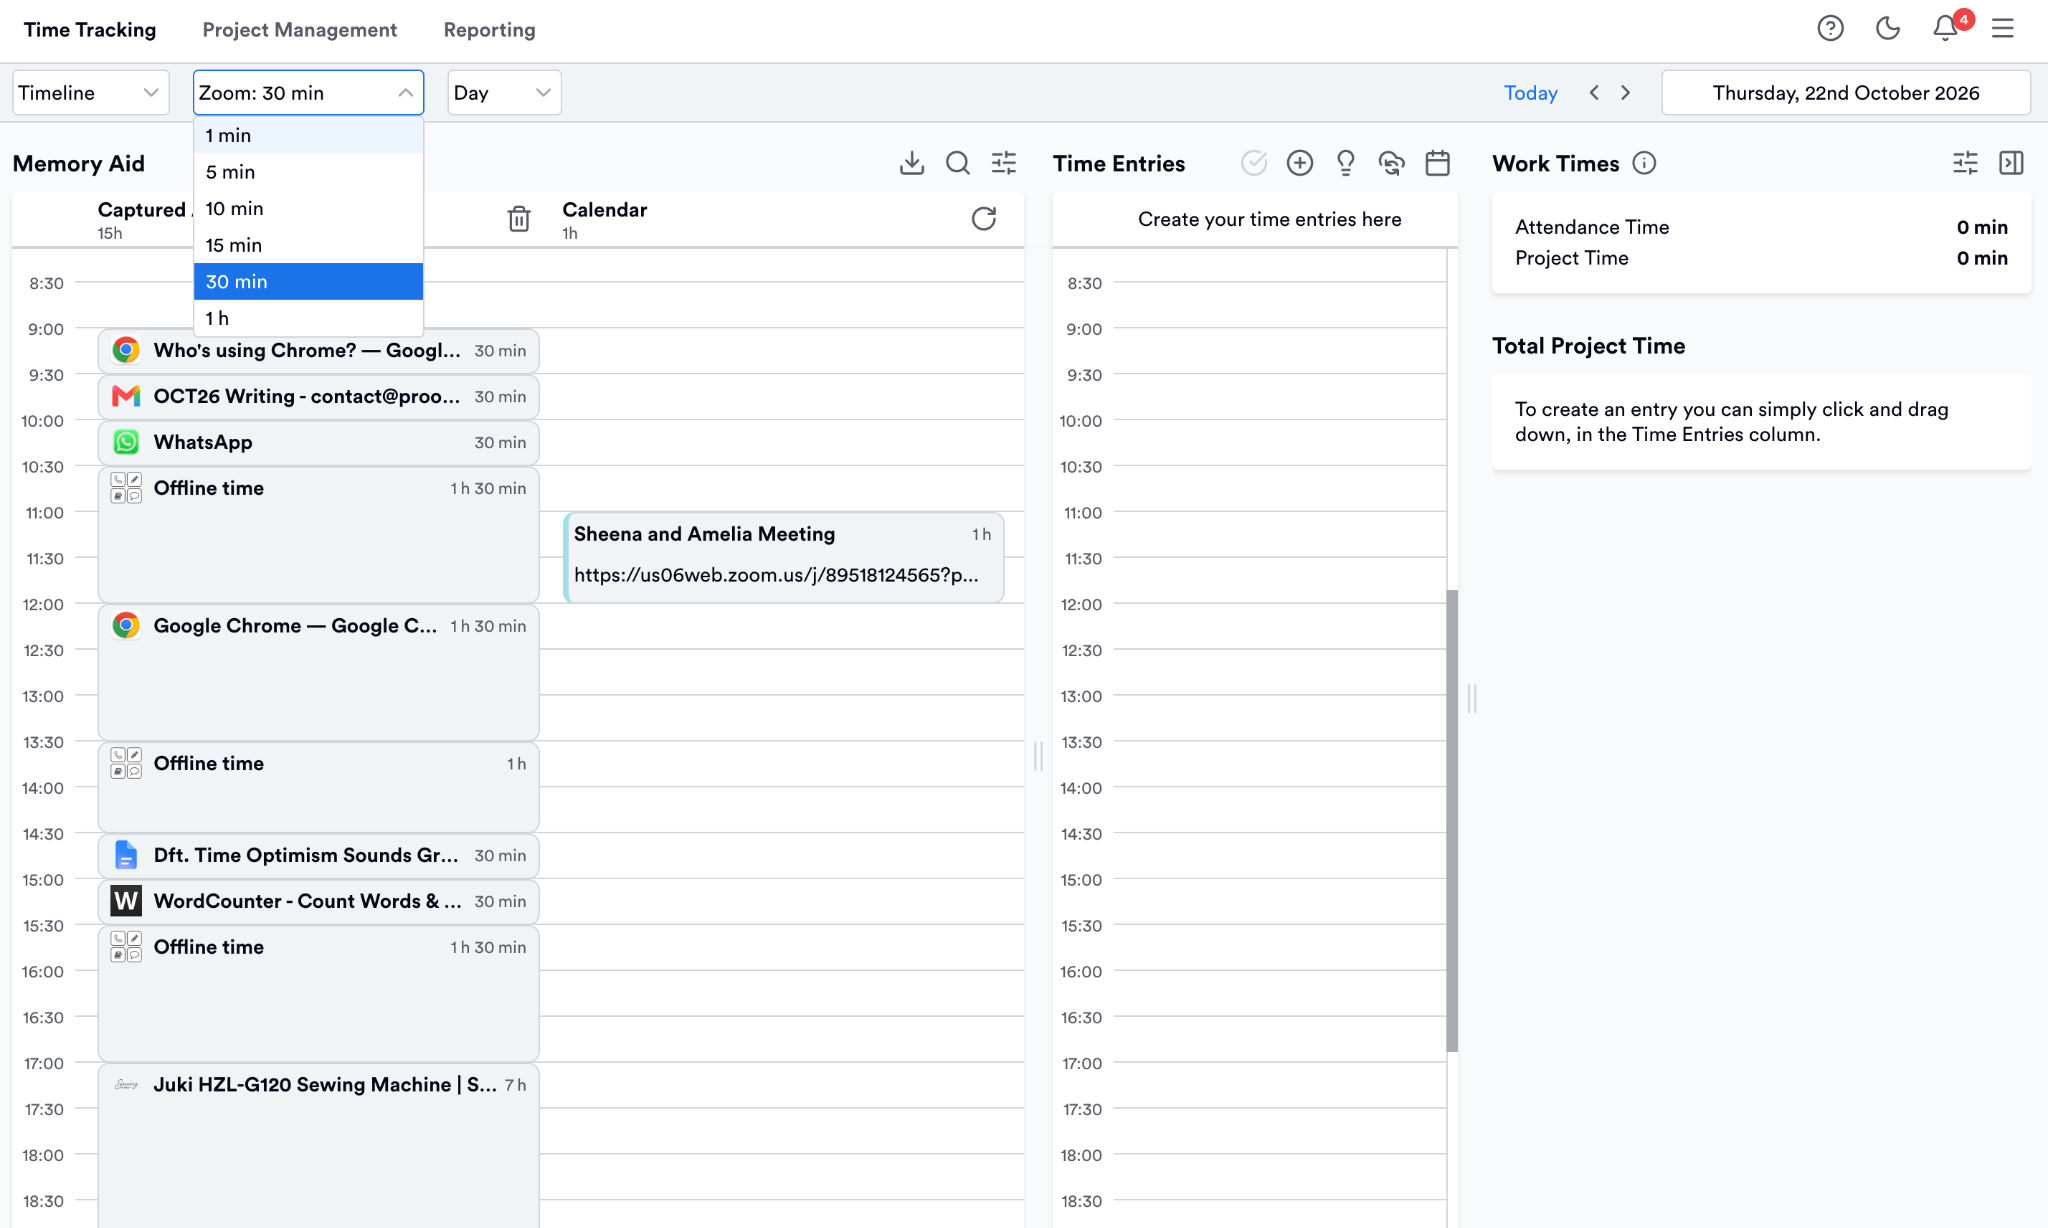Select 1 h zoom option

[x=308, y=318]
